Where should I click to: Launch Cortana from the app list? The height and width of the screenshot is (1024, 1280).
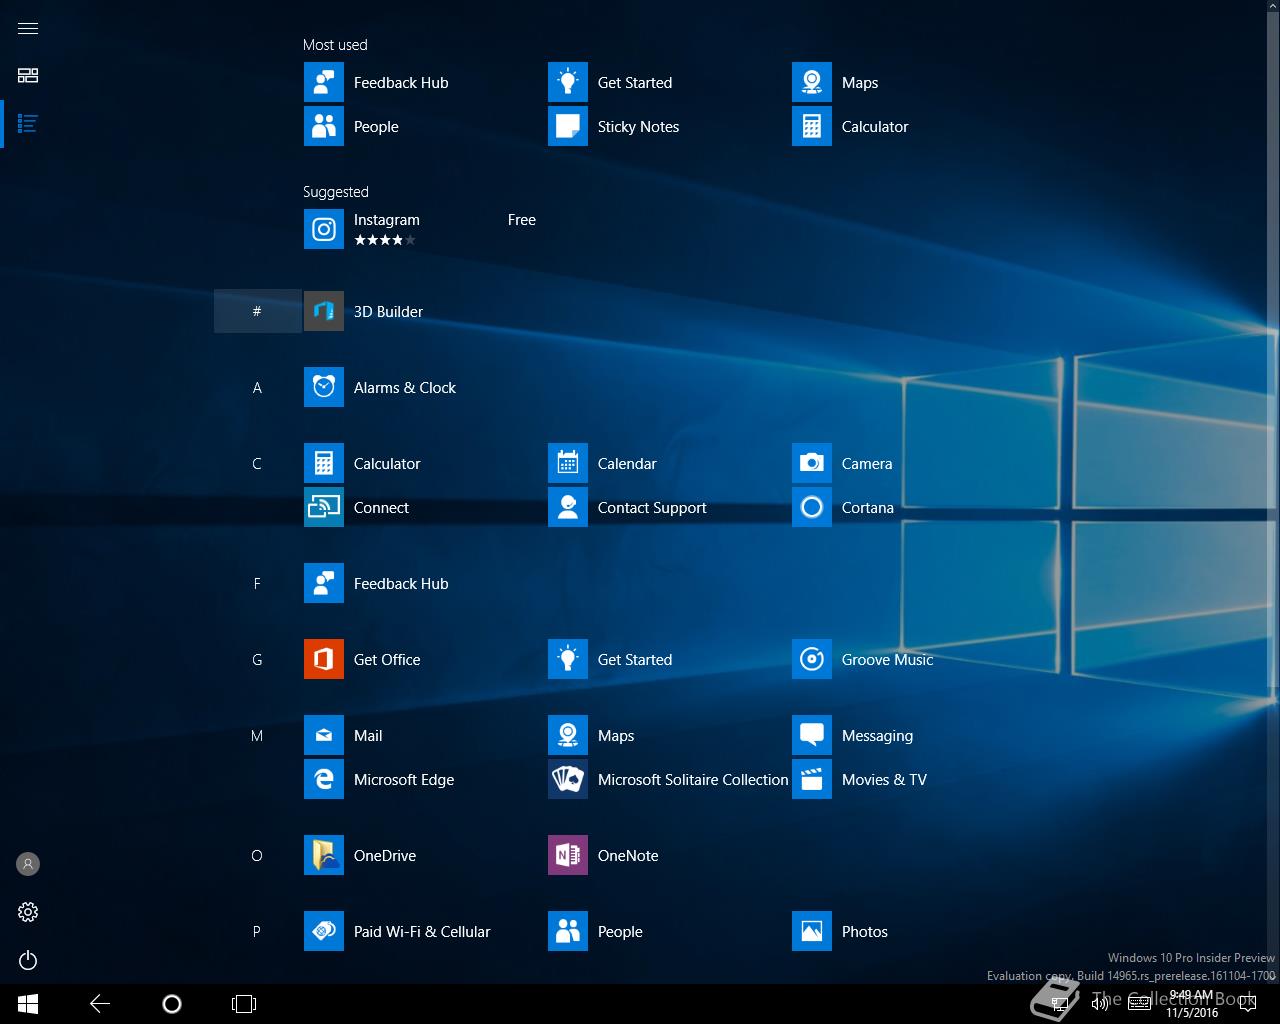[912, 507]
